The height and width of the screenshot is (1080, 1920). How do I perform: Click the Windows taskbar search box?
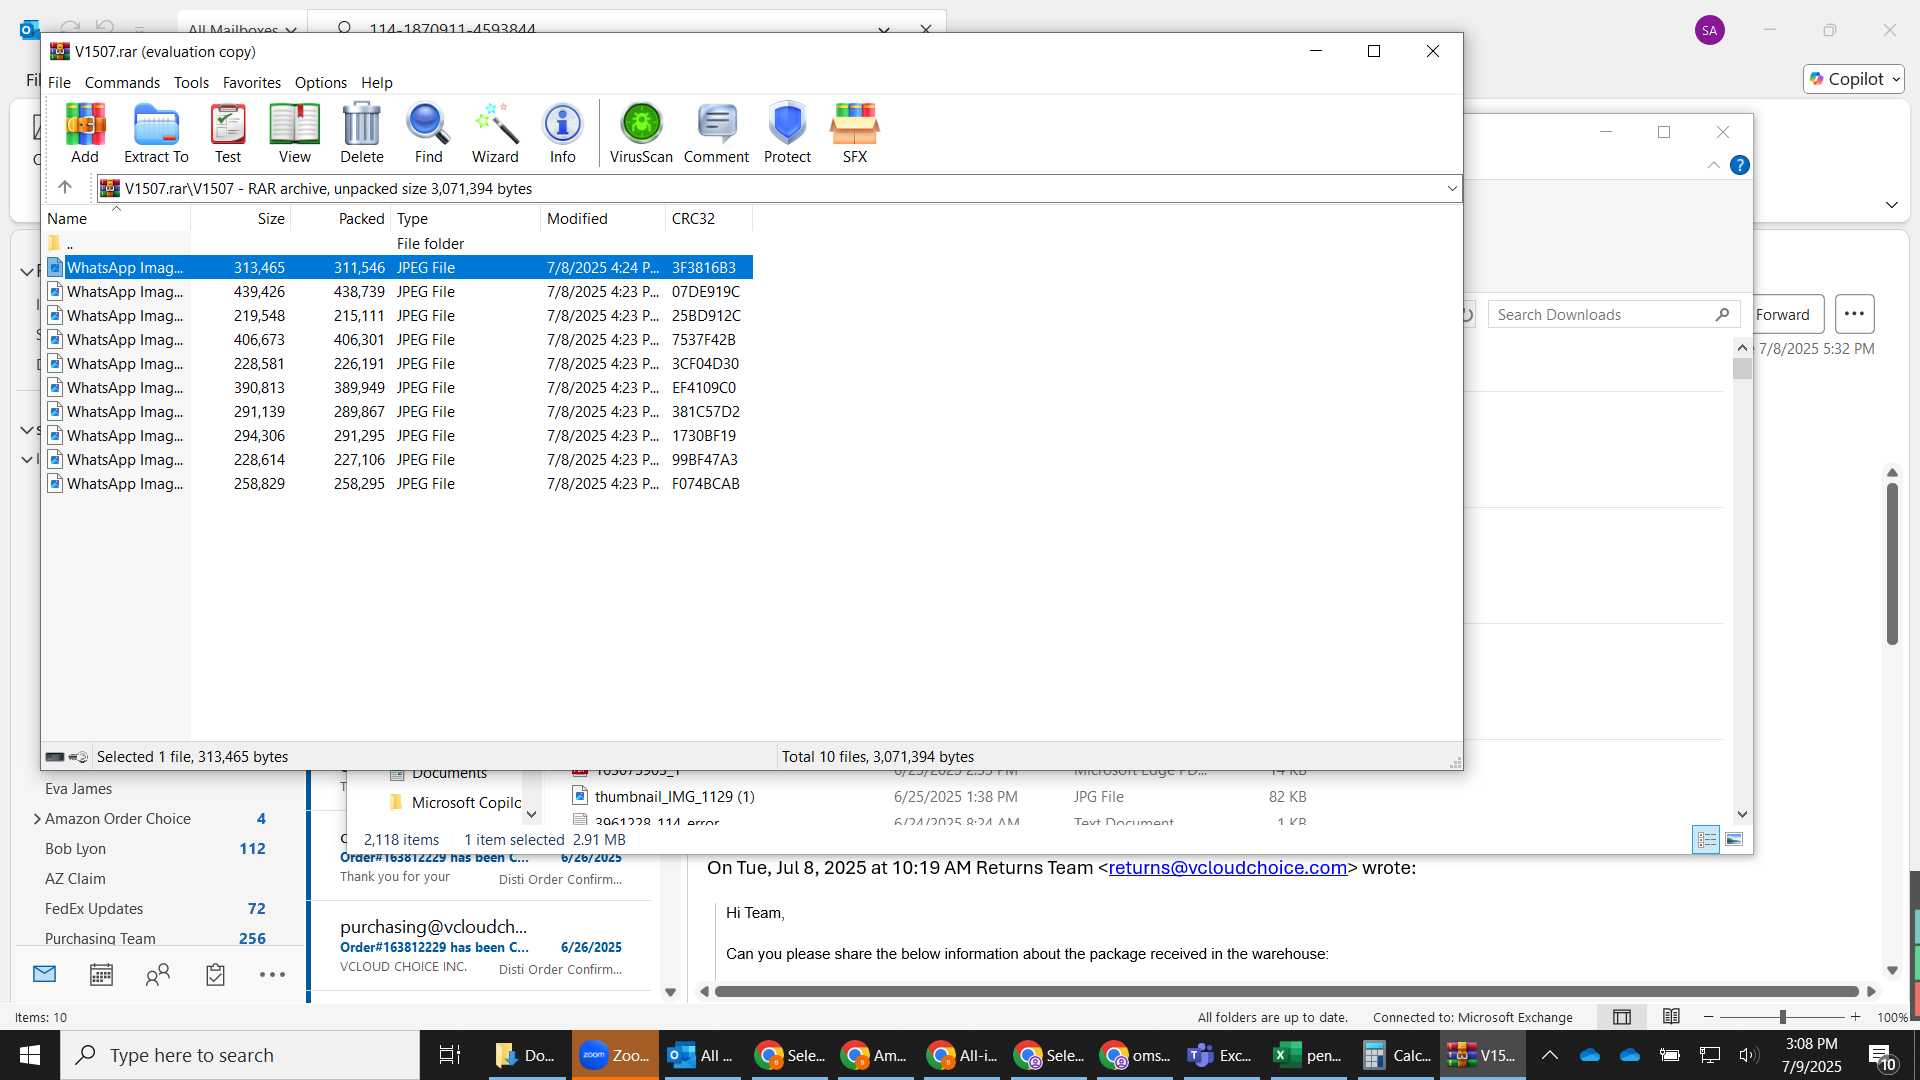[240, 1055]
